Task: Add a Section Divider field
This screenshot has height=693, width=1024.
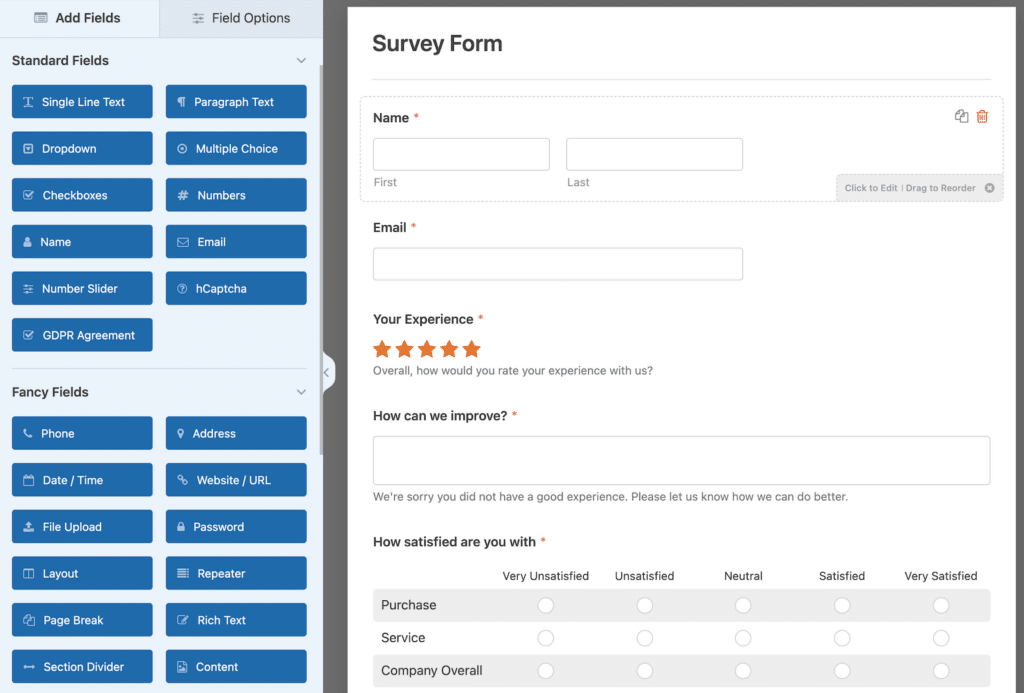Action: click(81, 666)
